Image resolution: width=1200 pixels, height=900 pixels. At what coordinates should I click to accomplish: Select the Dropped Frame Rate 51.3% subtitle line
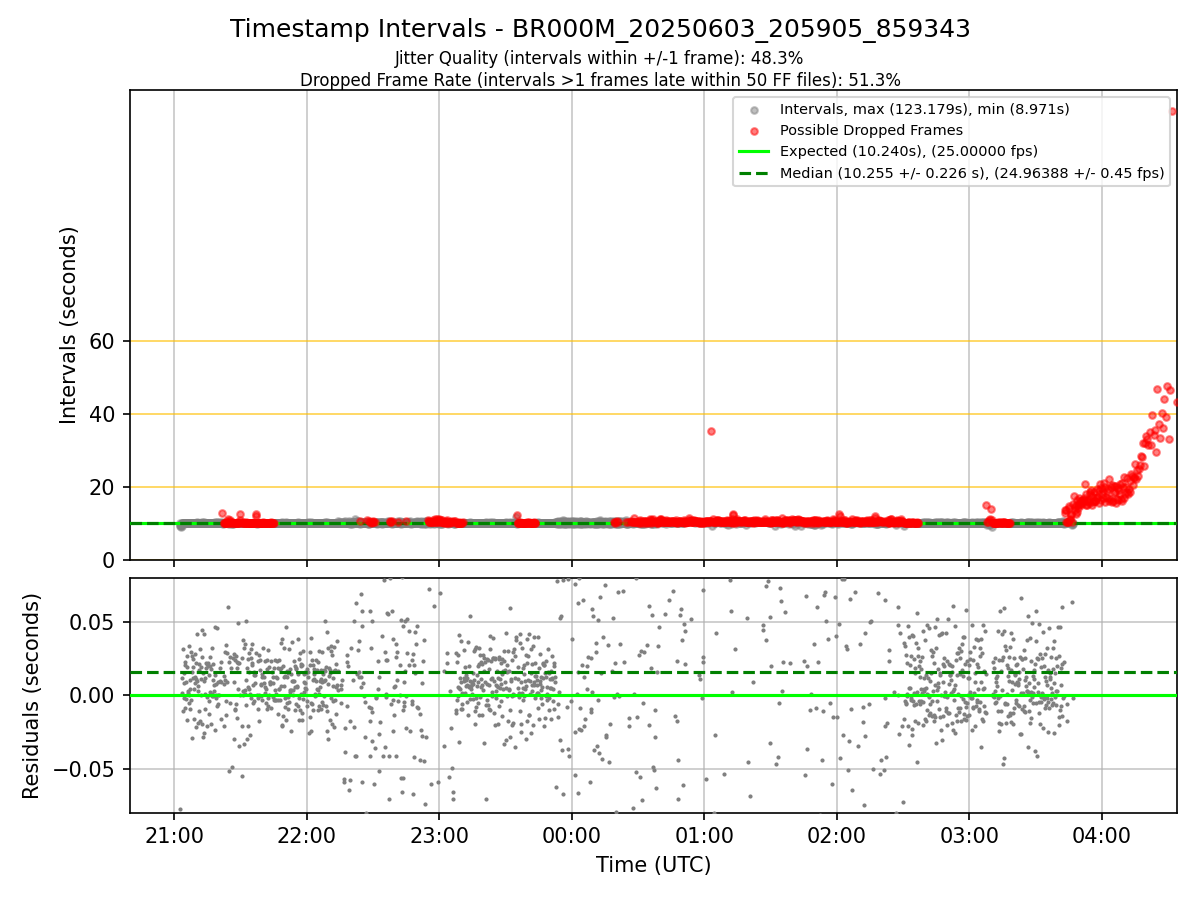point(600,79)
